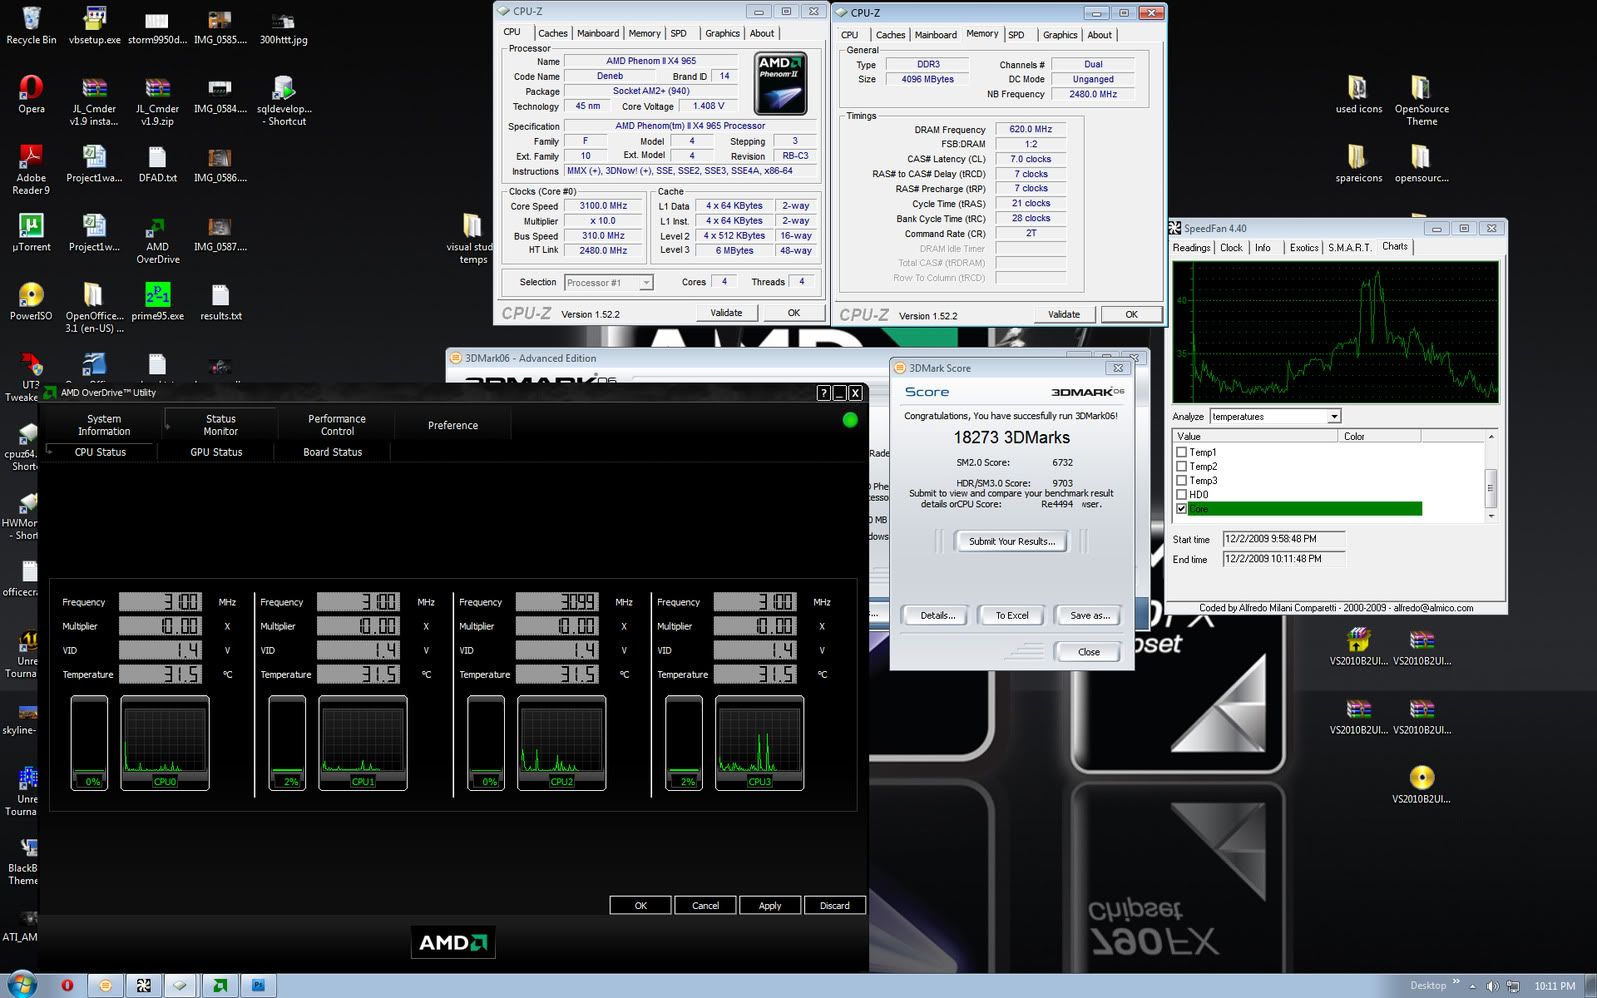1597x998 pixels.
Task: Click the Submit Your Results button
Action: click(1011, 541)
